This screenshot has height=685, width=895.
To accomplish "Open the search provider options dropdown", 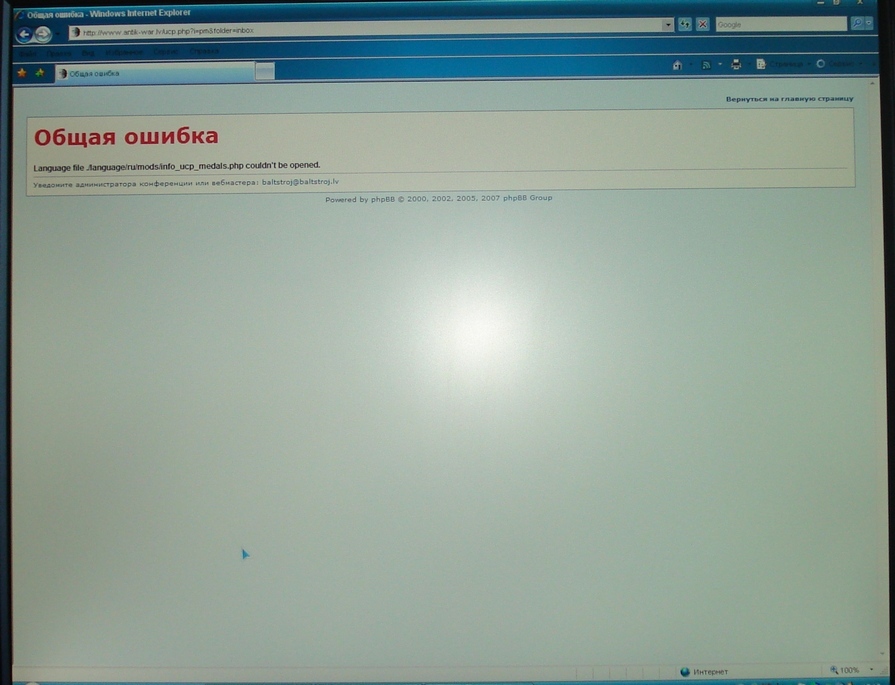I will pyautogui.click(x=869, y=23).
